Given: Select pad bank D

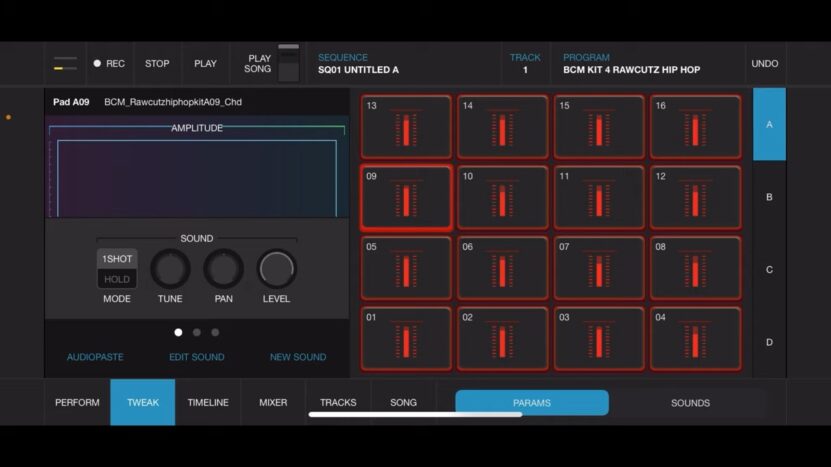Looking at the screenshot, I should click(x=769, y=342).
